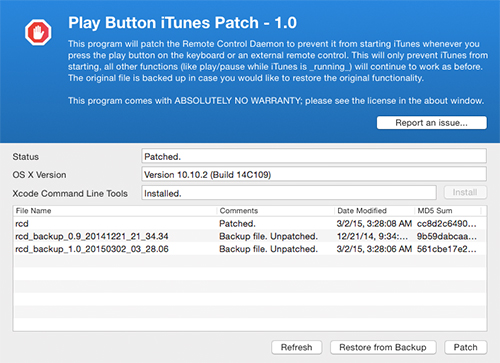This screenshot has height=363, width=500.
Task: Sort by the Date Modified column header
Action: pos(375,211)
